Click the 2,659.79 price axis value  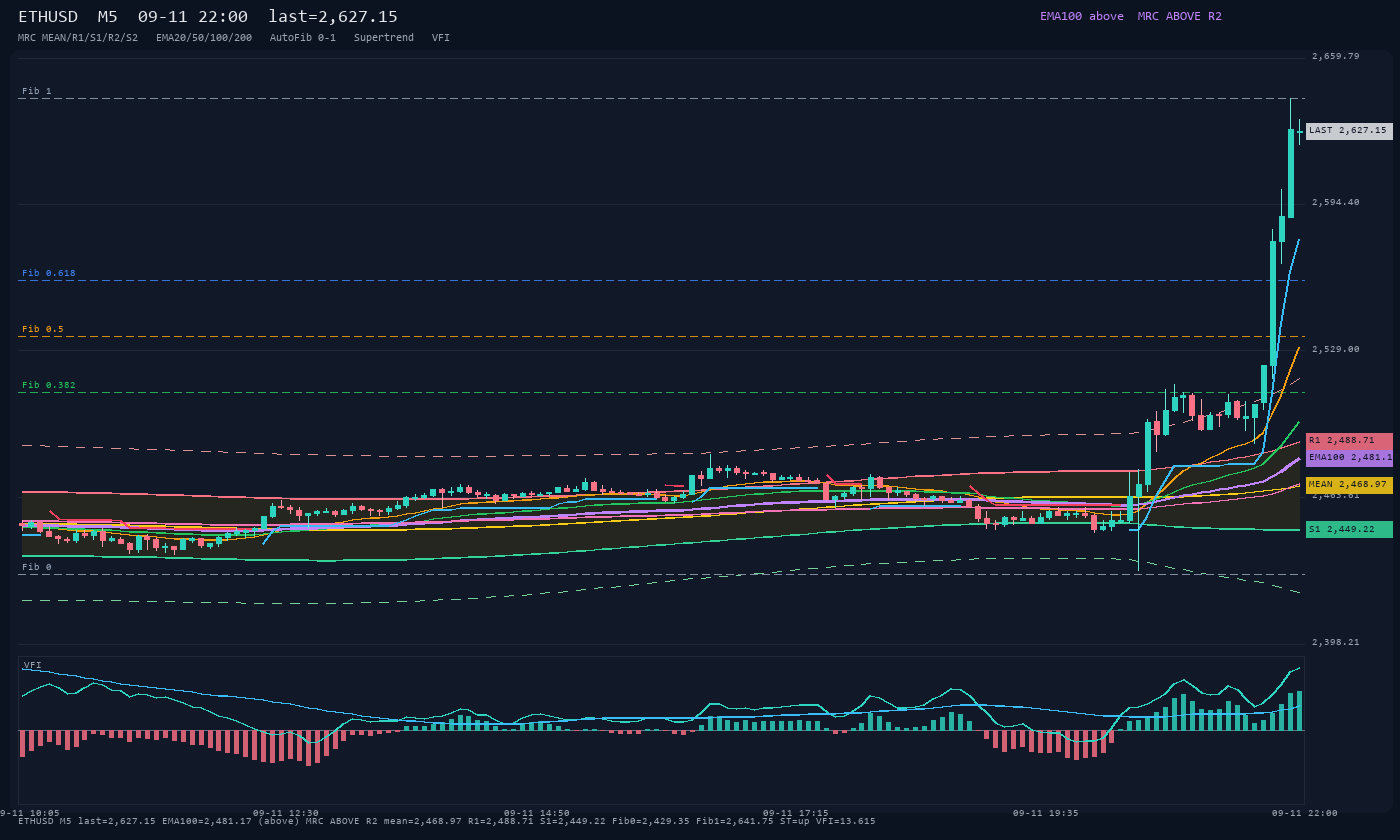1336,56
